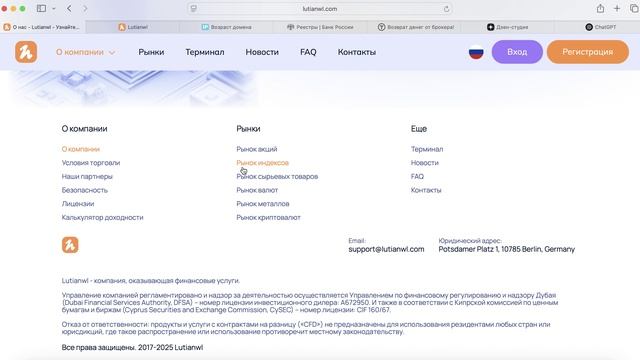Image resolution: width=640 pixels, height=360 pixels.
Task: Open the Безопасность link
Action: (84, 190)
